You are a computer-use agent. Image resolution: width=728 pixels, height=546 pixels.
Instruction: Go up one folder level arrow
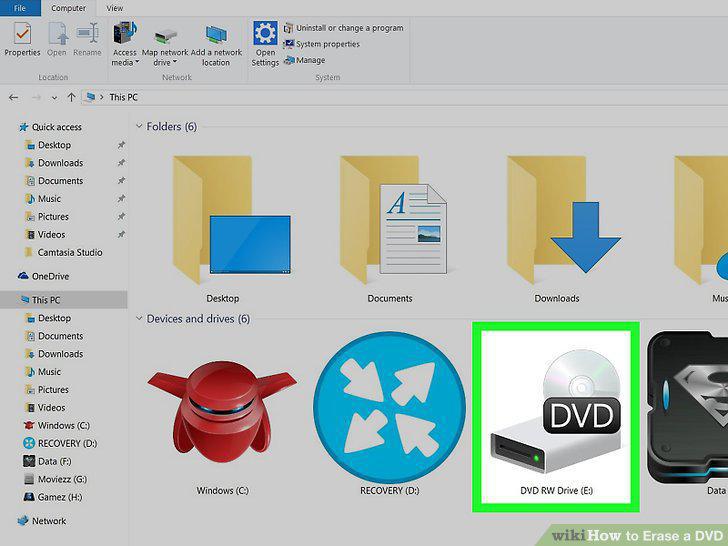coord(71,97)
